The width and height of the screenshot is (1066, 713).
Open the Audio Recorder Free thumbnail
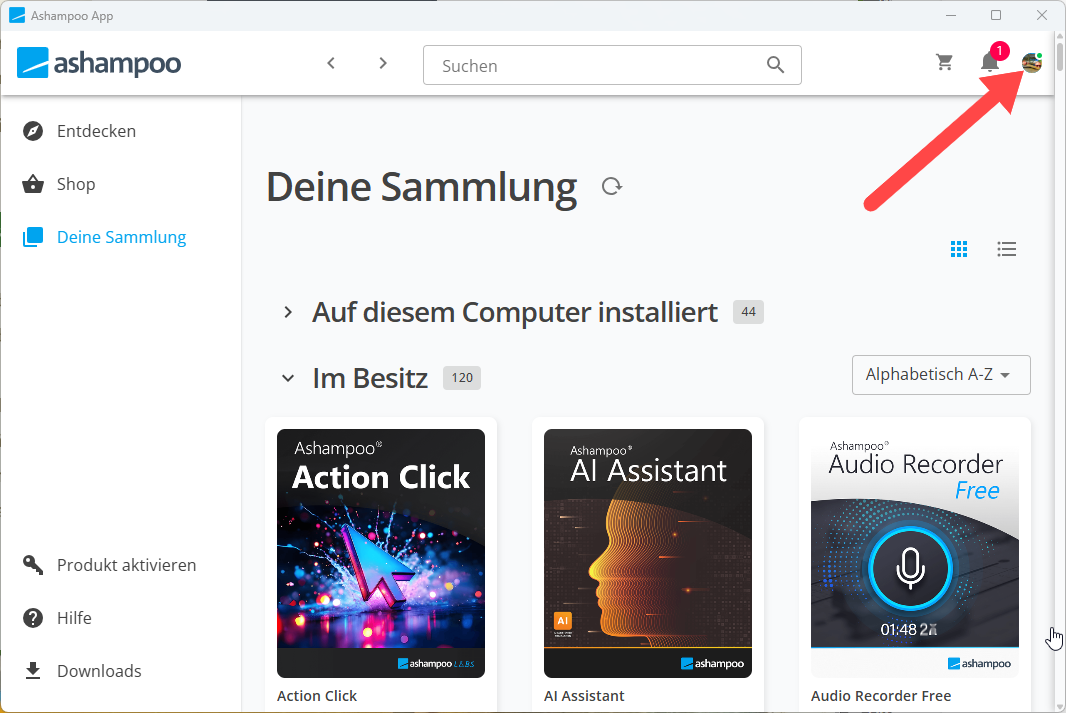[914, 553]
